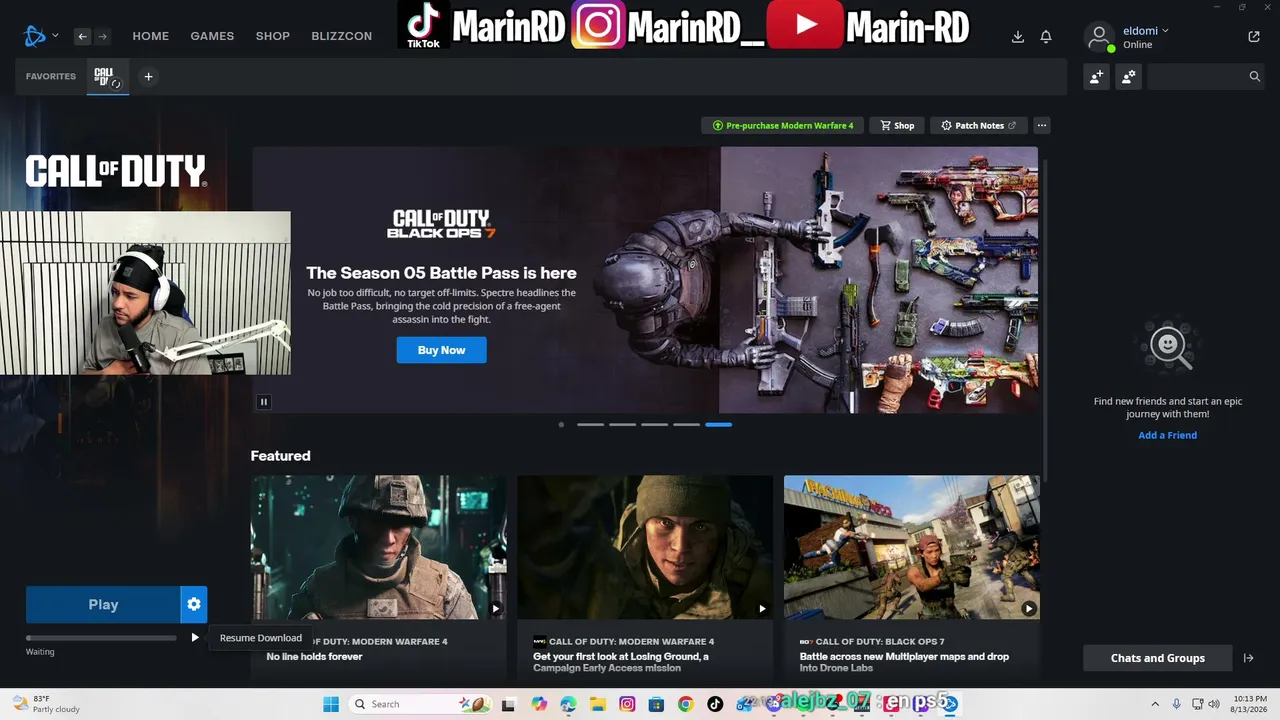Click the add friend icon button
This screenshot has width=1280, height=720.
[1097, 77]
